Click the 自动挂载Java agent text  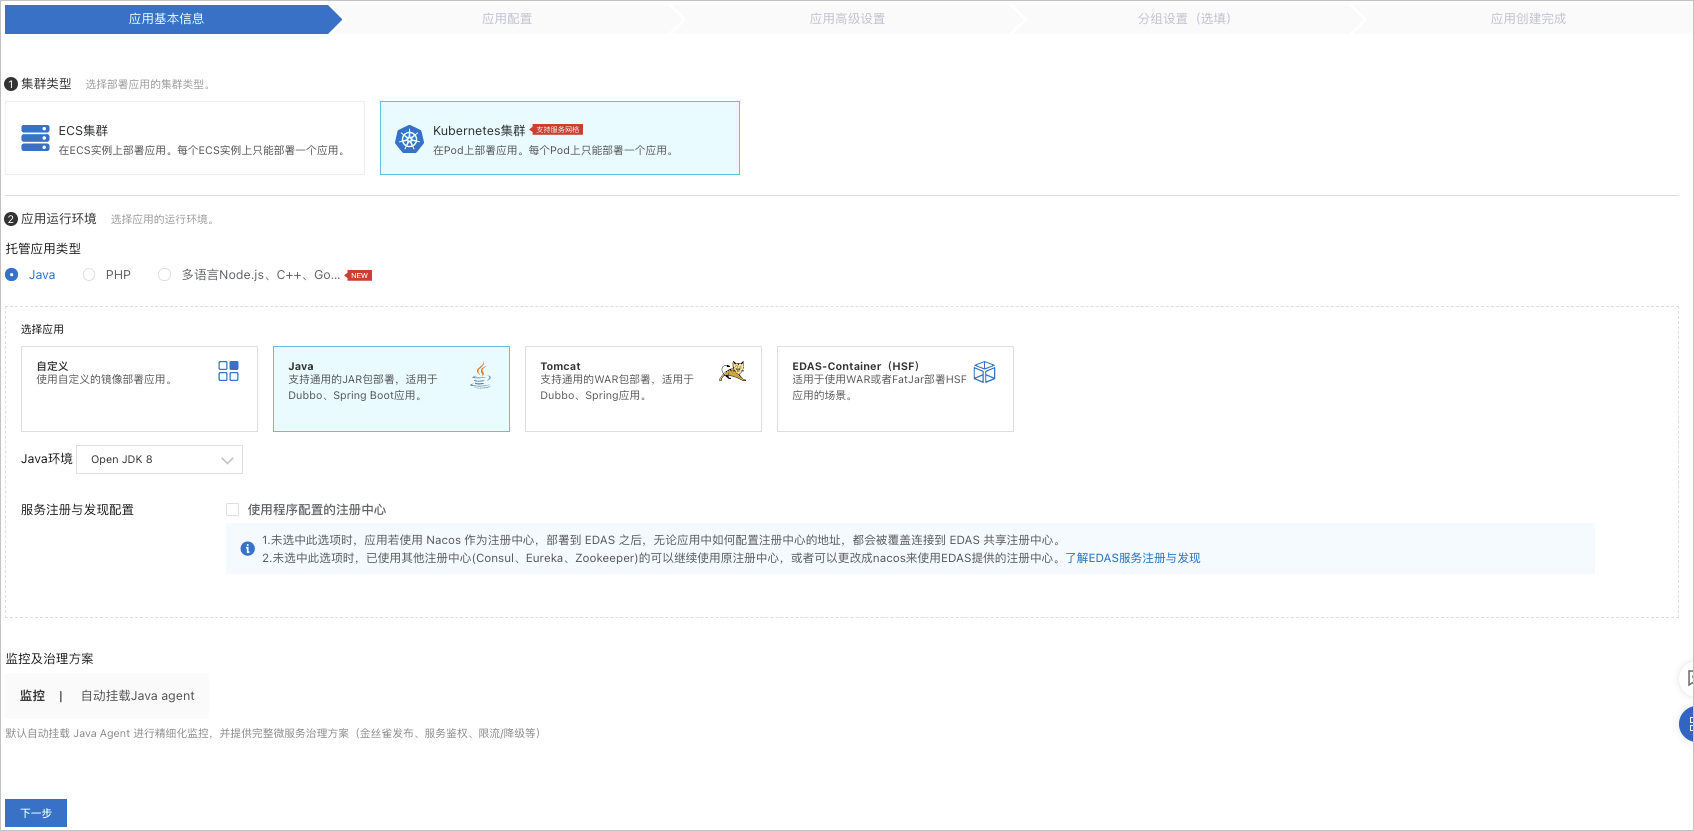pyautogui.click(x=138, y=696)
